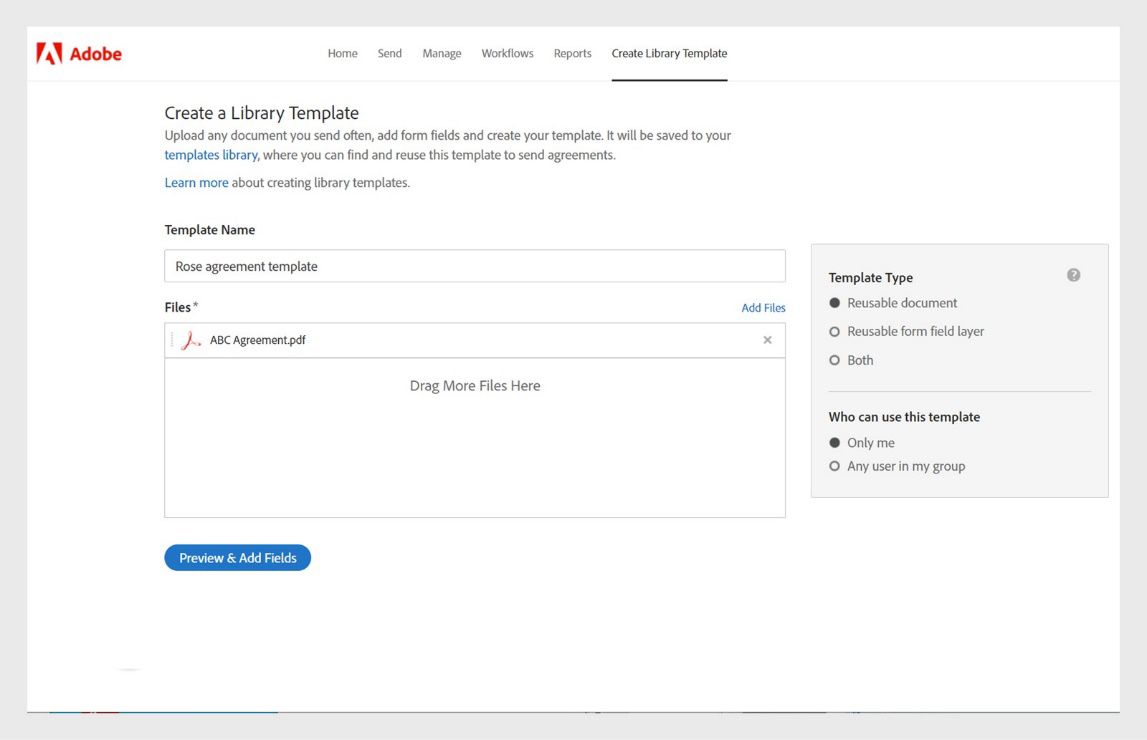This screenshot has height=740, width=1147.
Task: Navigate to the Home tab
Action: coord(342,53)
